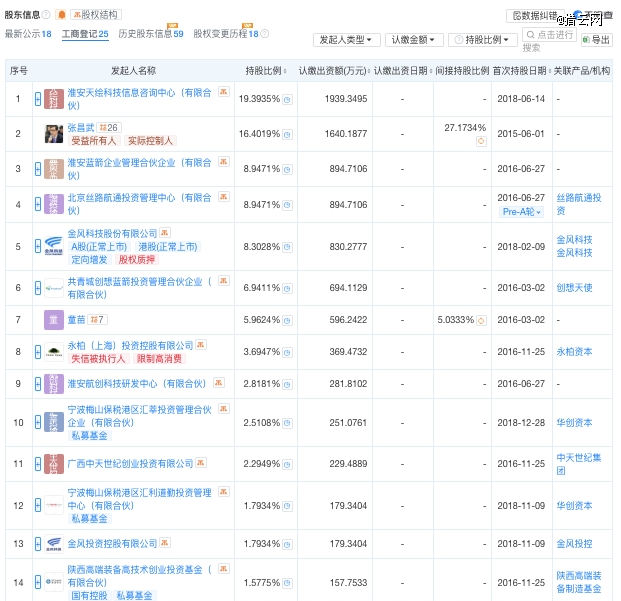Expand row 10 宁波梅山汇莘投资 details
The height and width of the screenshot is (601, 621).
tap(38, 422)
